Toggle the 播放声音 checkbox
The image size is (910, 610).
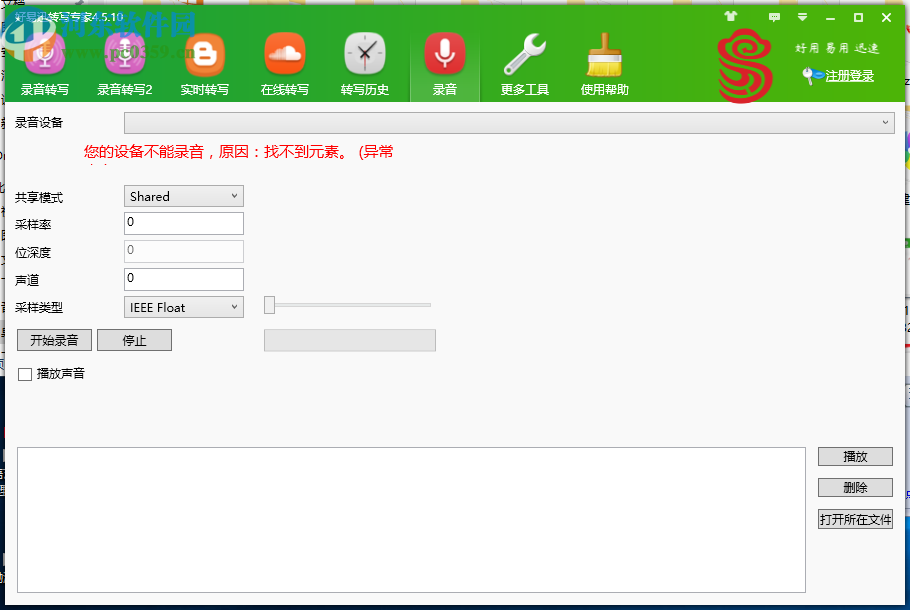tap(25, 374)
